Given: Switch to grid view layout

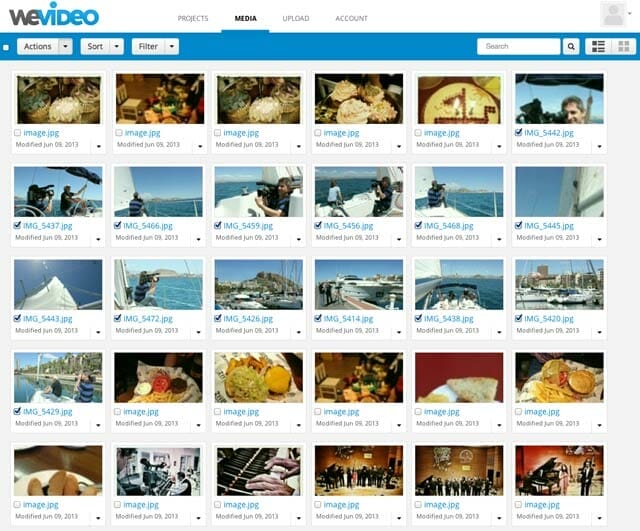Looking at the screenshot, I should [x=625, y=46].
